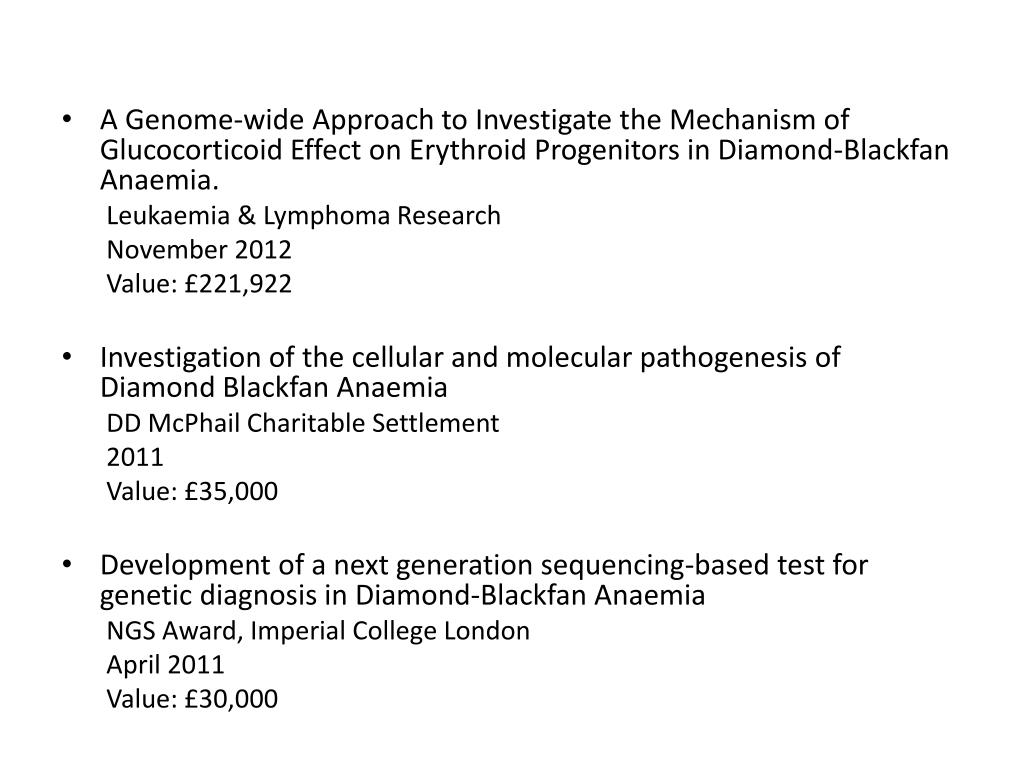Viewport: 1024px width, 768px height.
Task: Click NGS Award, Imperial College London text
Action: (x=318, y=632)
